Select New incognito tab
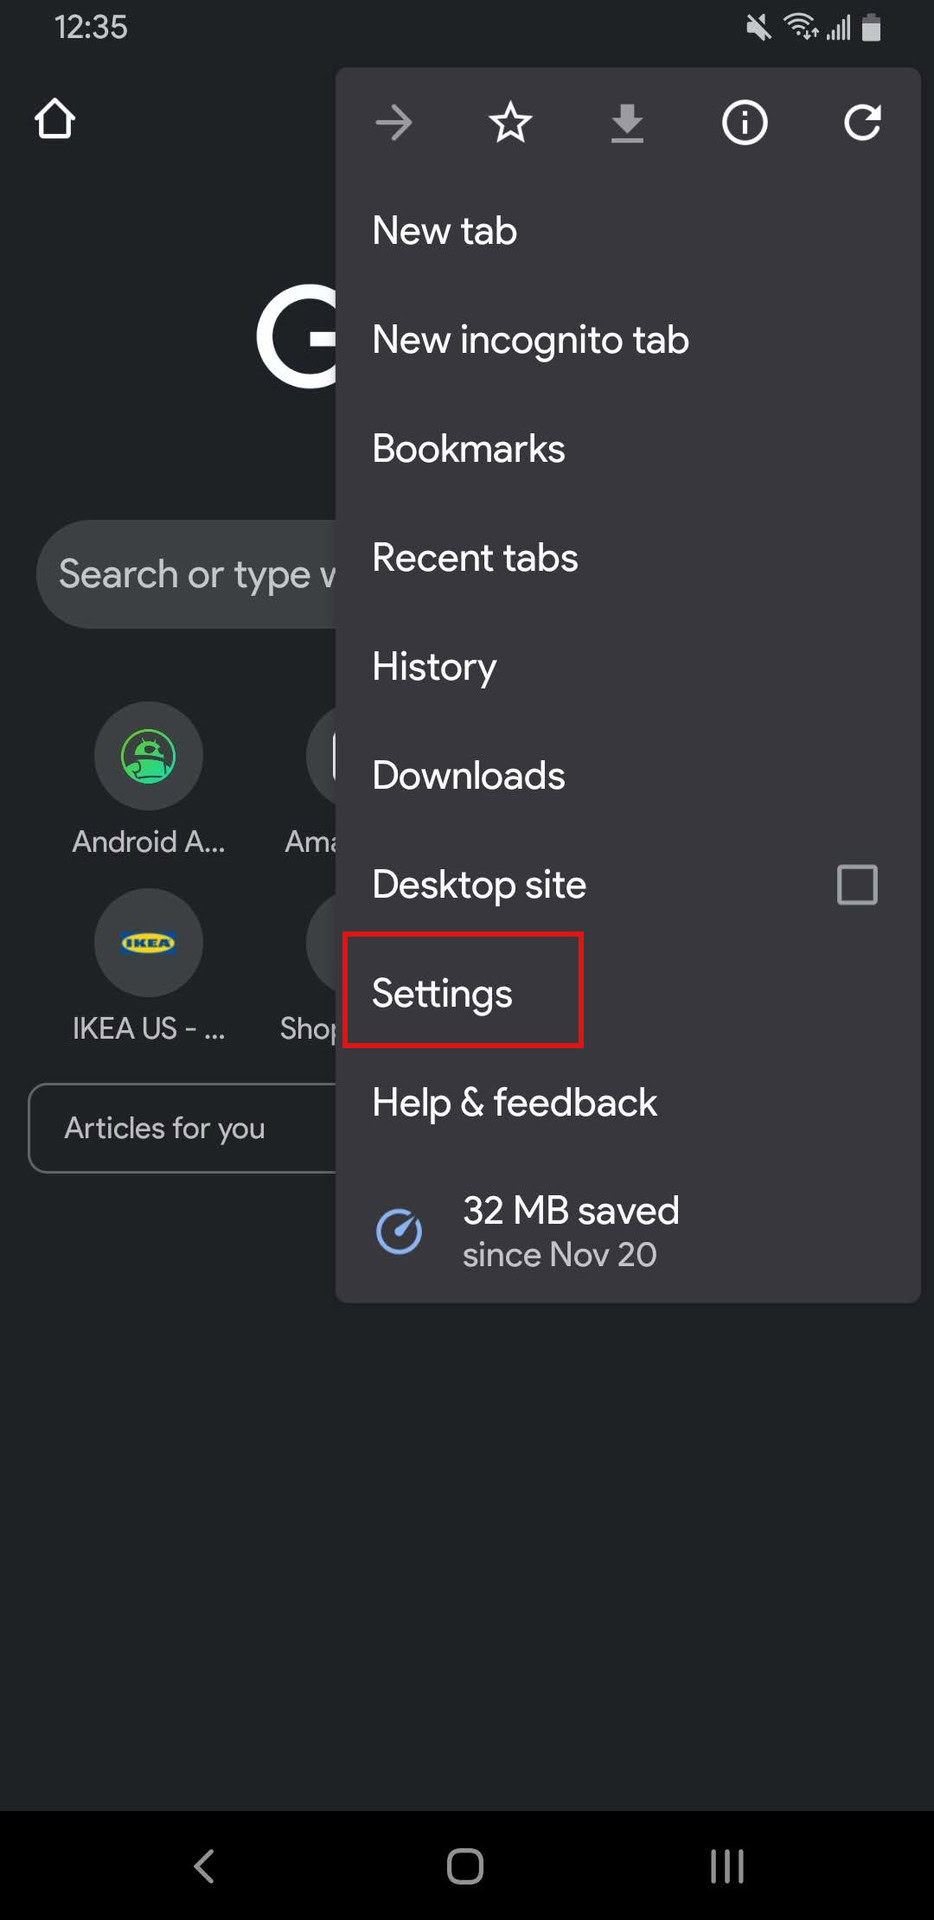Image resolution: width=934 pixels, height=1920 pixels. tap(530, 340)
